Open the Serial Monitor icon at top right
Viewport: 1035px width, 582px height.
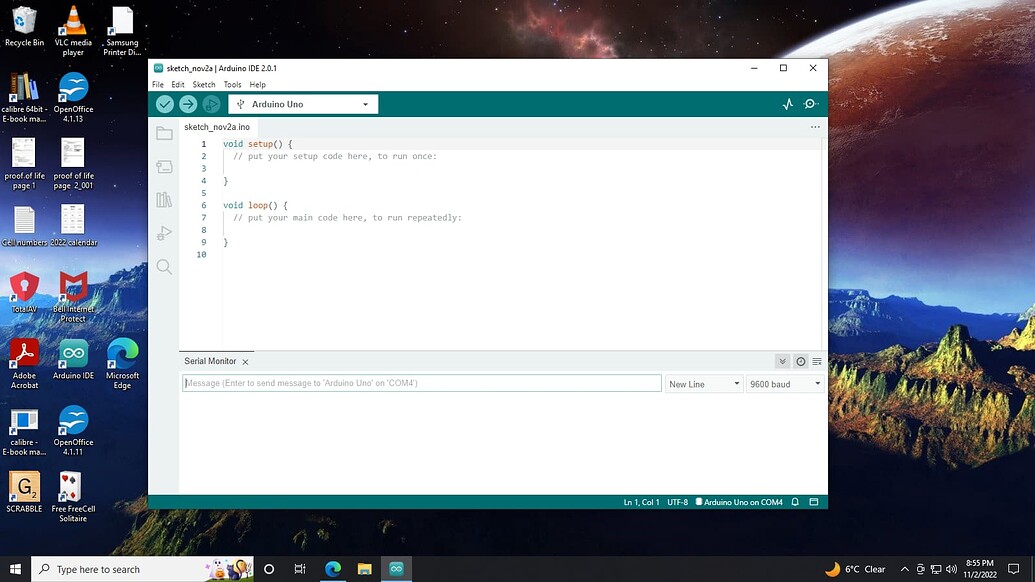coord(811,103)
